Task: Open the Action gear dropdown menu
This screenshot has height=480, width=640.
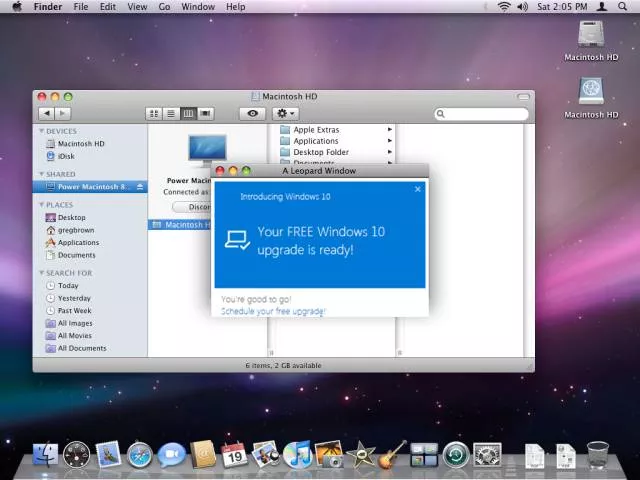Action: pyautogui.click(x=285, y=114)
